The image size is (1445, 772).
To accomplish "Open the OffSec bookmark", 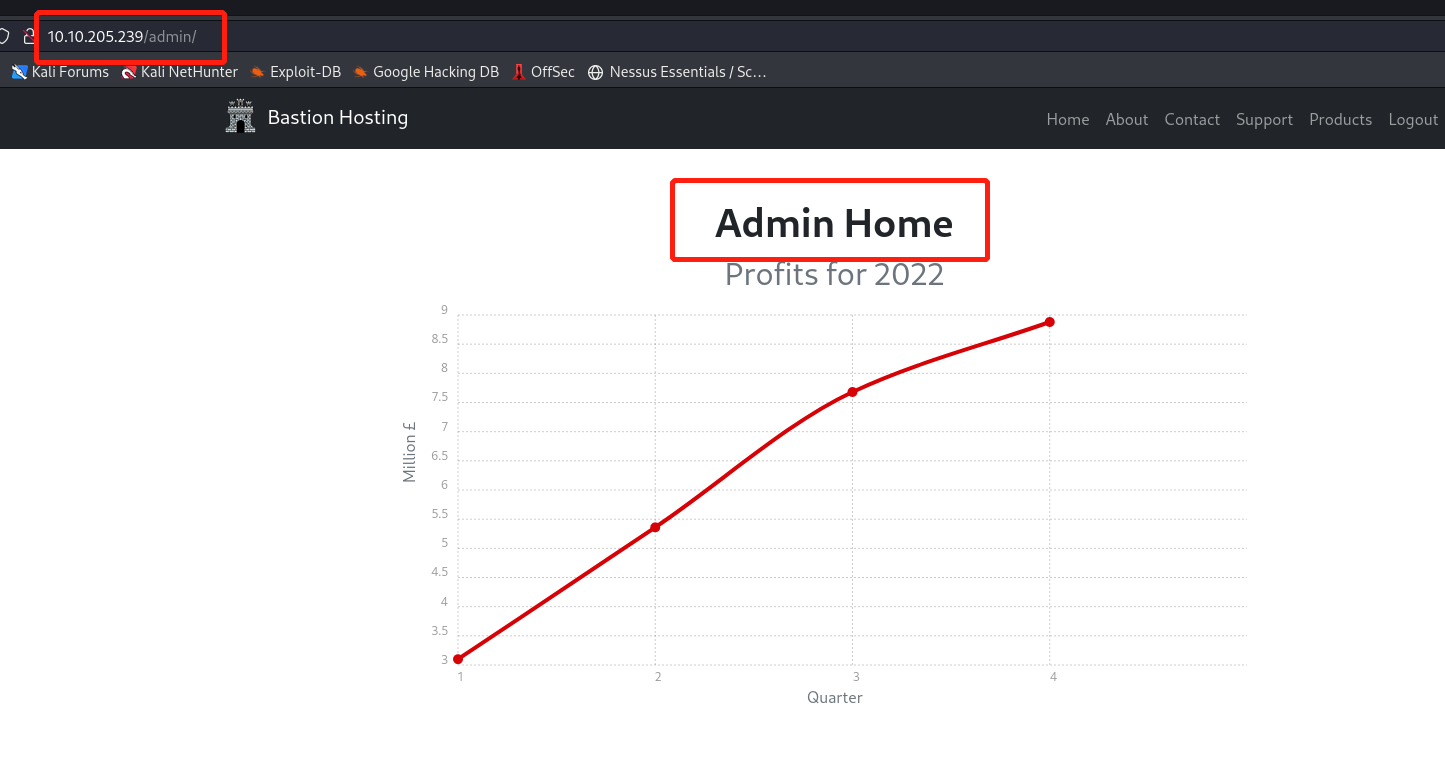I will pos(543,72).
